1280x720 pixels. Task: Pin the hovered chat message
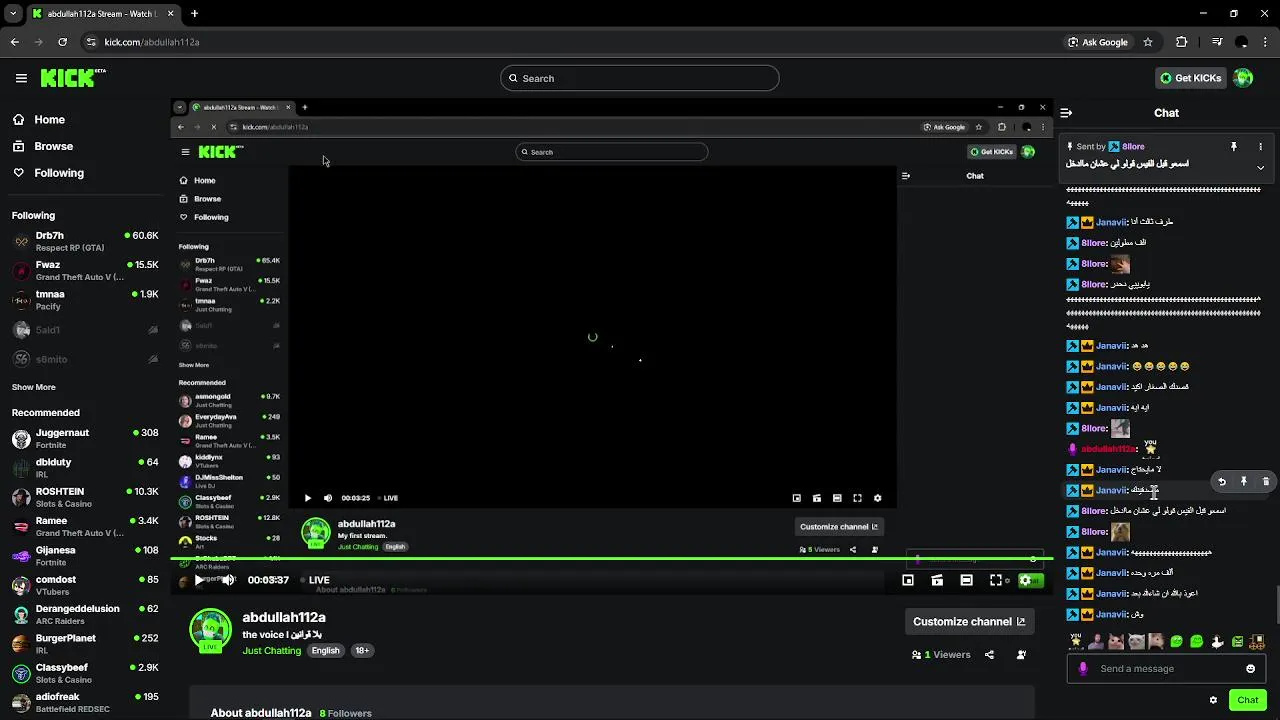[1244, 482]
